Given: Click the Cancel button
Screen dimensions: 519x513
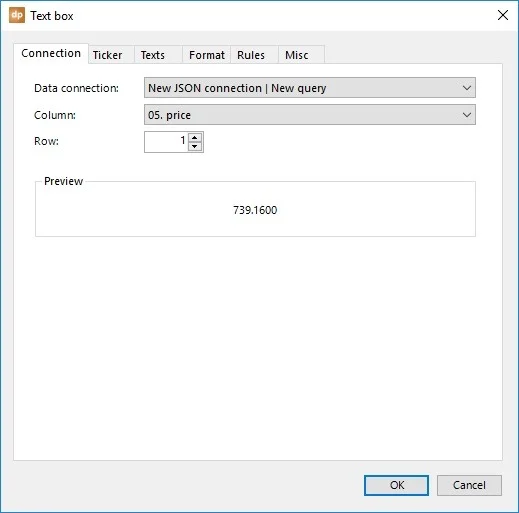Looking at the screenshot, I should [469, 485].
